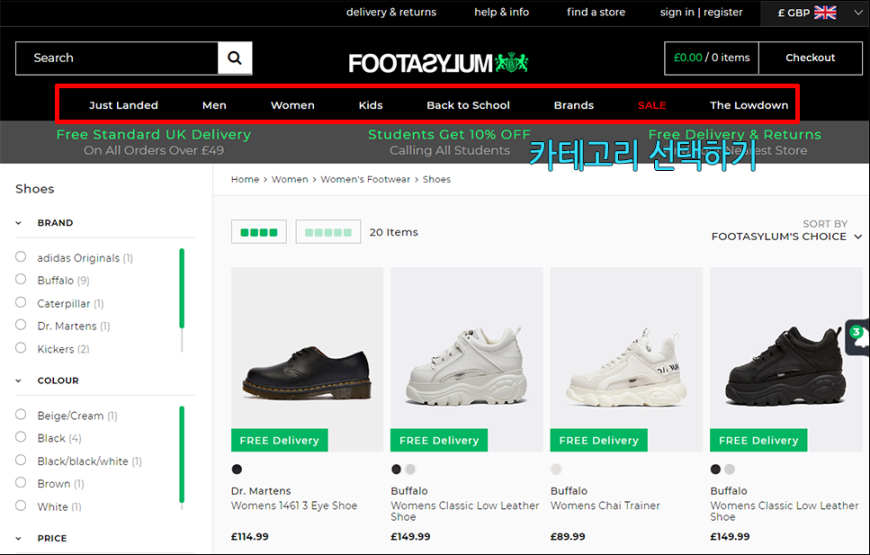Viewport: 870px width, 555px height.
Task: Select Black colour filter
Action: pos(21,437)
